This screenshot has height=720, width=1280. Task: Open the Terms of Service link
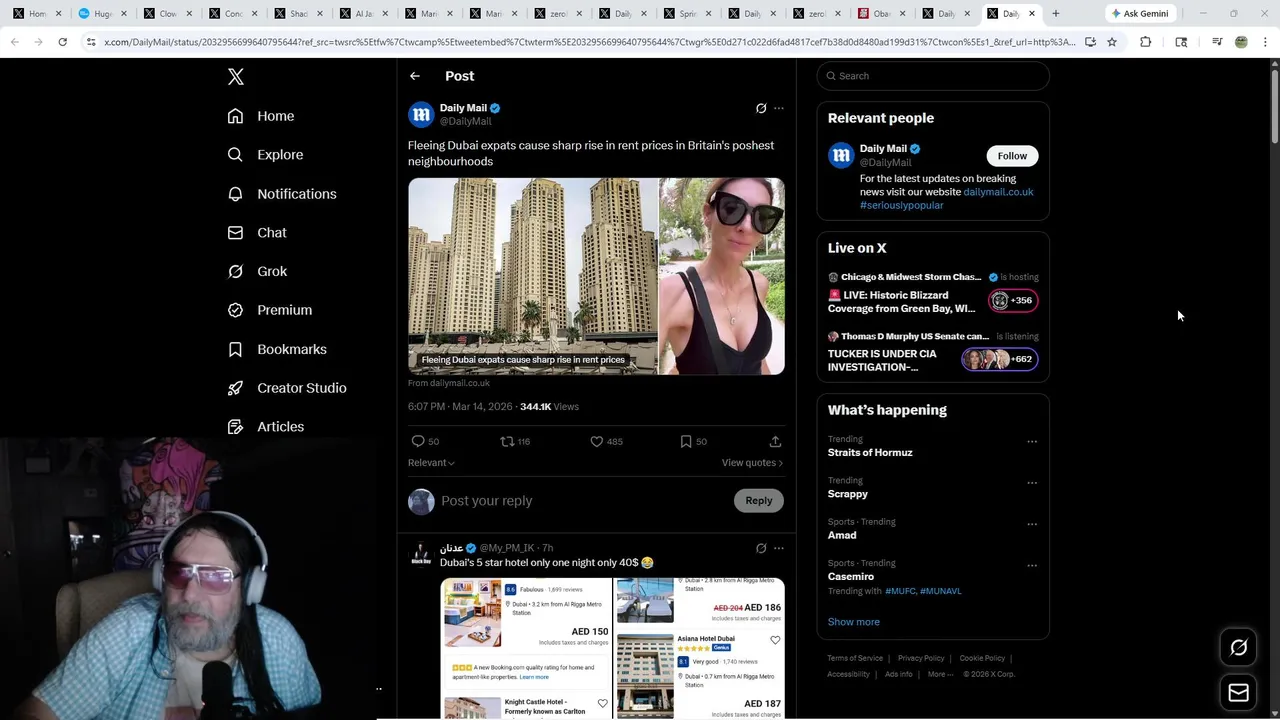855,658
